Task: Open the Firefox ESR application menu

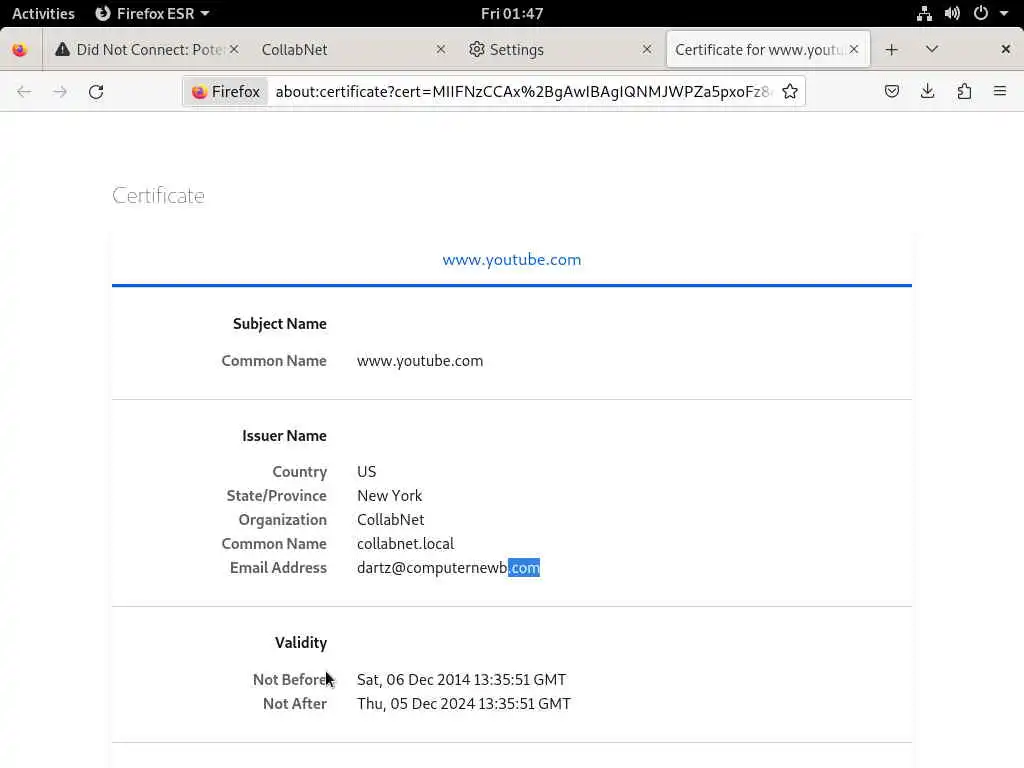Action: (153, 14)
